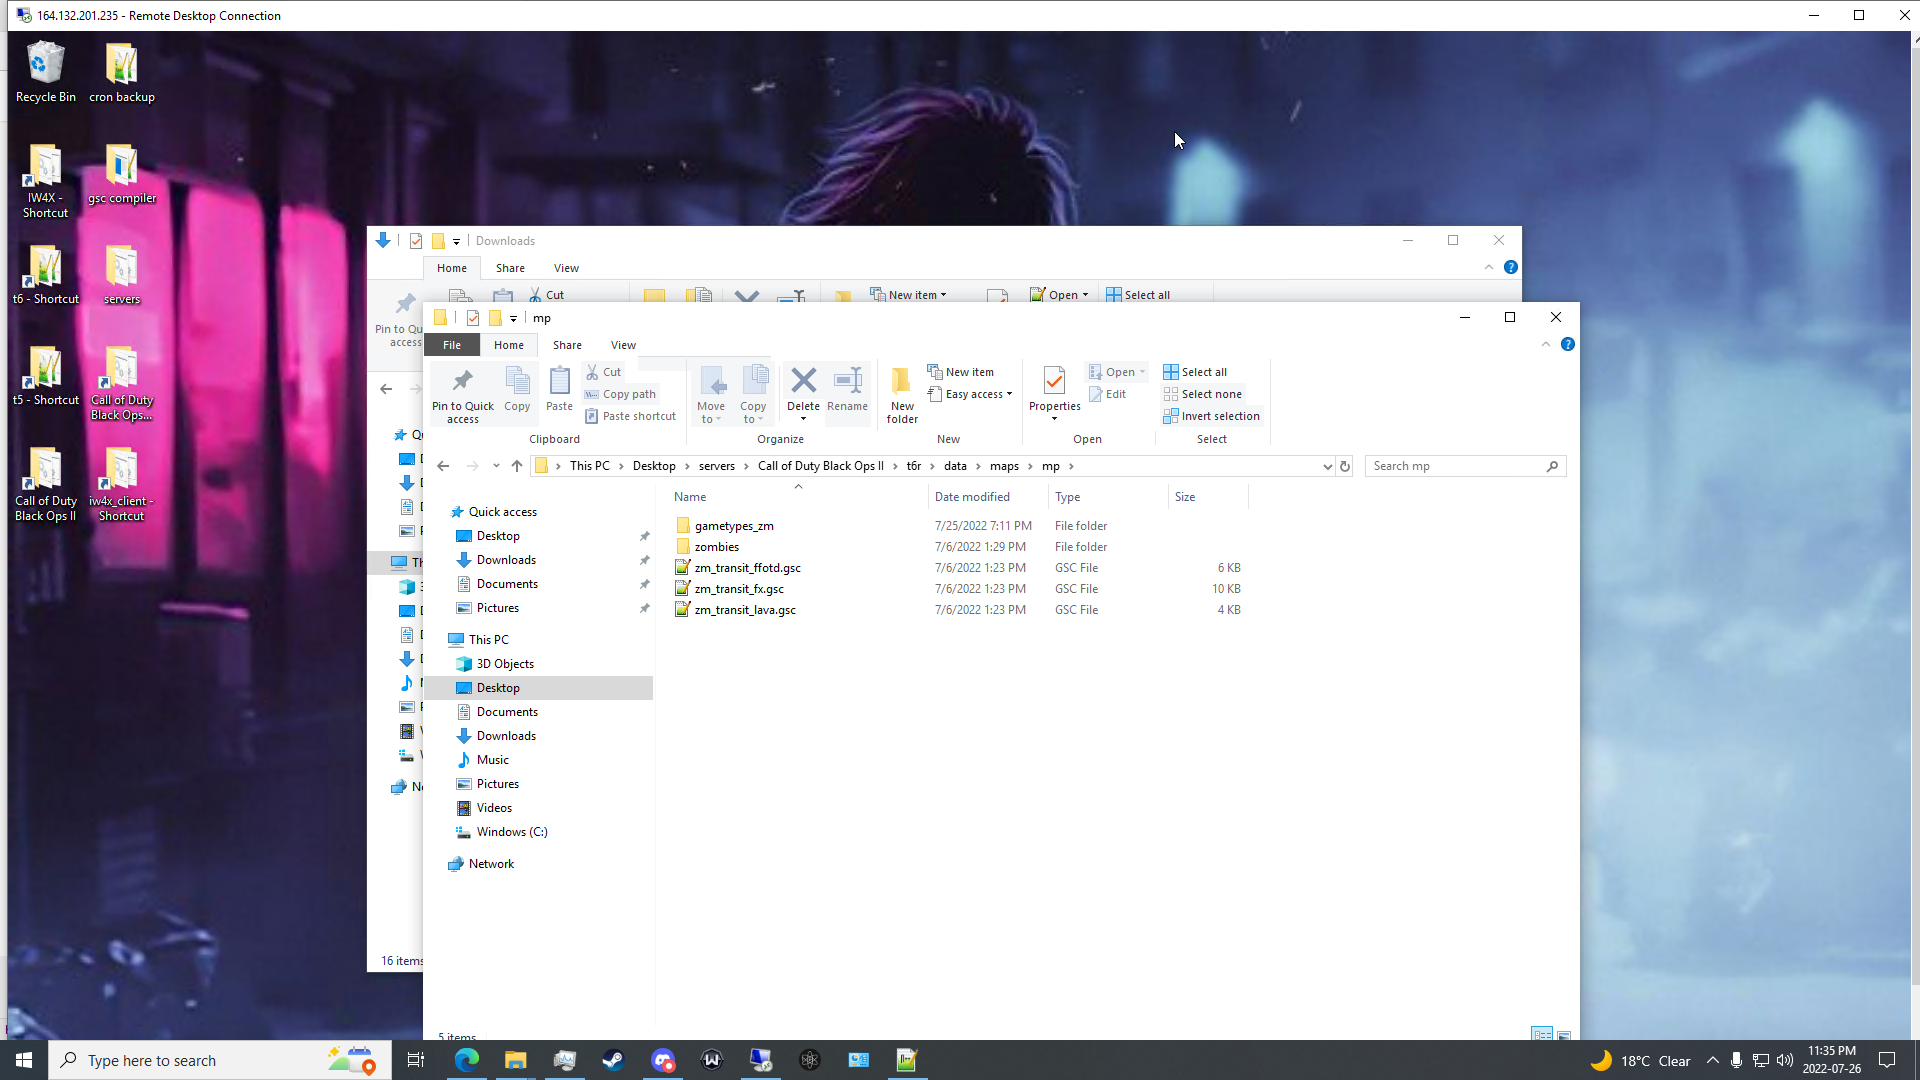The width and height of the screenshot is (1920, 1080).
Task: Click the Search mp input field
Action: tap(1465, 466)
